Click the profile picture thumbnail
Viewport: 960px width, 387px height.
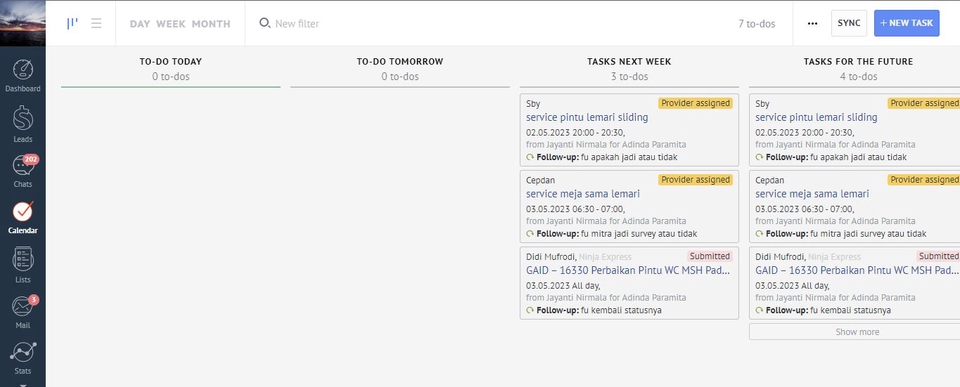click(x=23, y=23)
